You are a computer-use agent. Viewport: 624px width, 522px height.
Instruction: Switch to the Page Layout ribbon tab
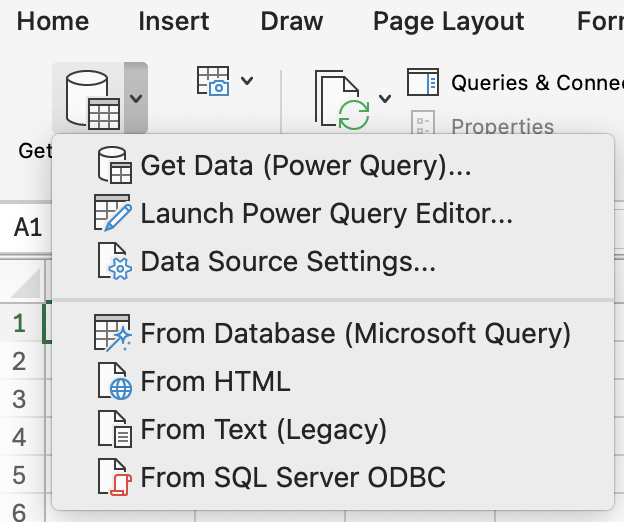[x=448, y=22]
